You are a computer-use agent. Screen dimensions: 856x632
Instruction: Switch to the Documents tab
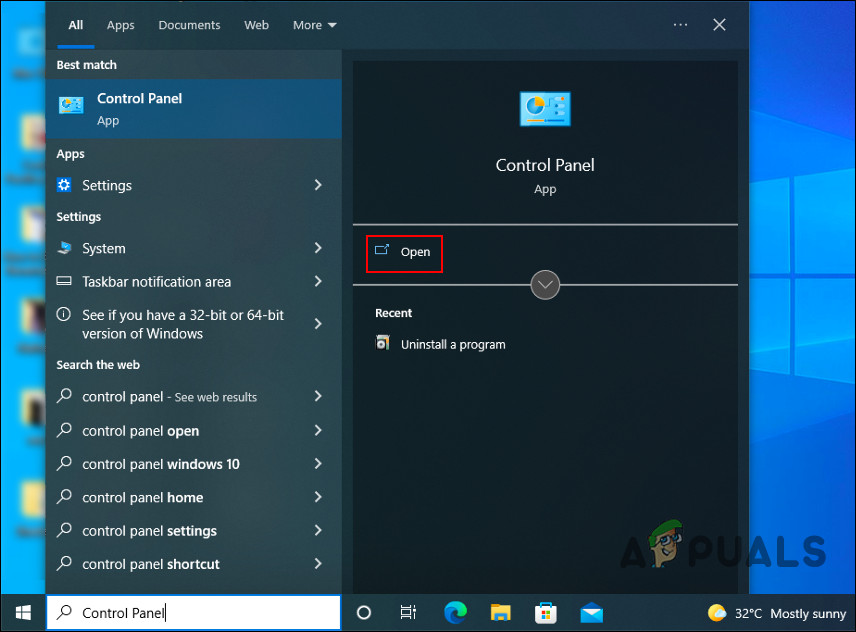tap(189, 25)
